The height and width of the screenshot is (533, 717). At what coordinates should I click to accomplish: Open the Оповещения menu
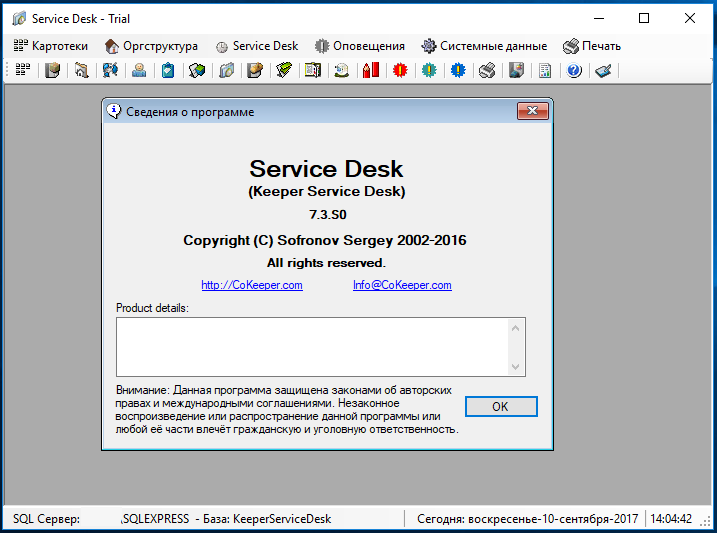point(359,46)
